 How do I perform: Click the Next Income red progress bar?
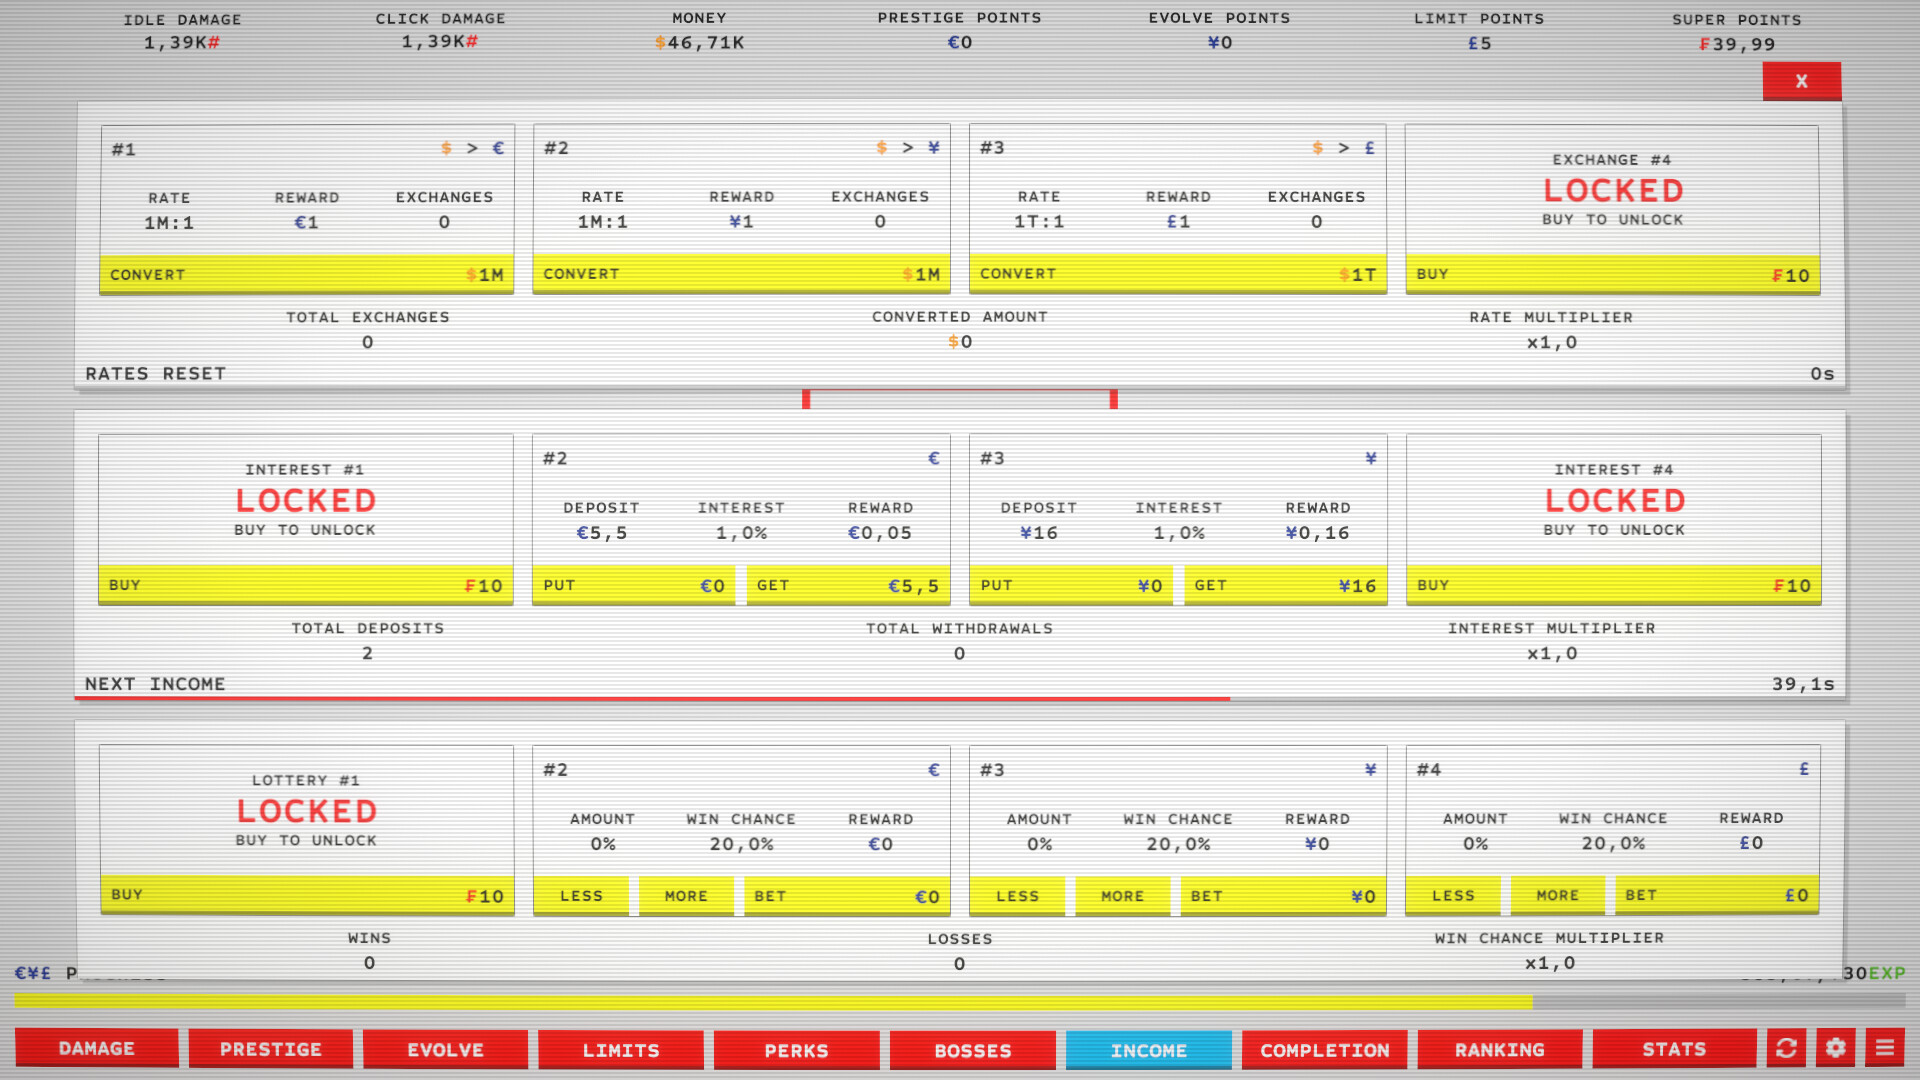(652, 698)
